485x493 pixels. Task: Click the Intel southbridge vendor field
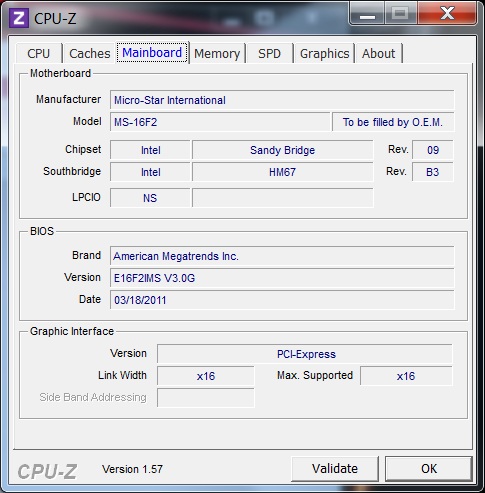coord(150,172)
